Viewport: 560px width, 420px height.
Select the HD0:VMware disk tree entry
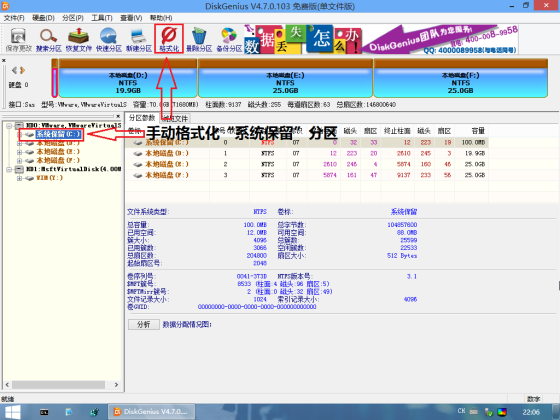click(x=73, y=125)
